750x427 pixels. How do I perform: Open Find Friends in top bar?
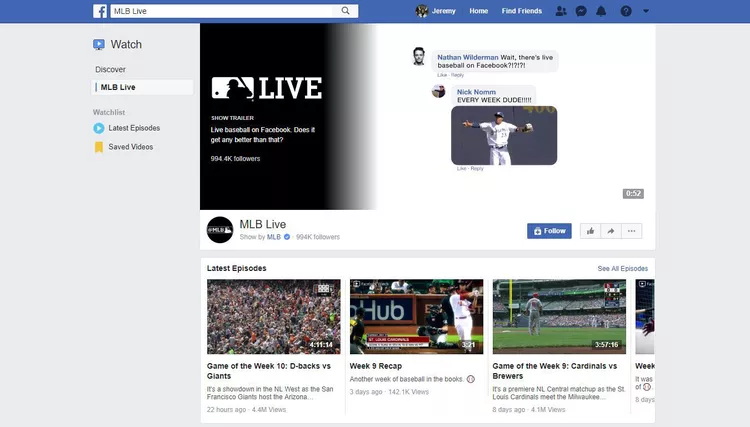[521, 11]
